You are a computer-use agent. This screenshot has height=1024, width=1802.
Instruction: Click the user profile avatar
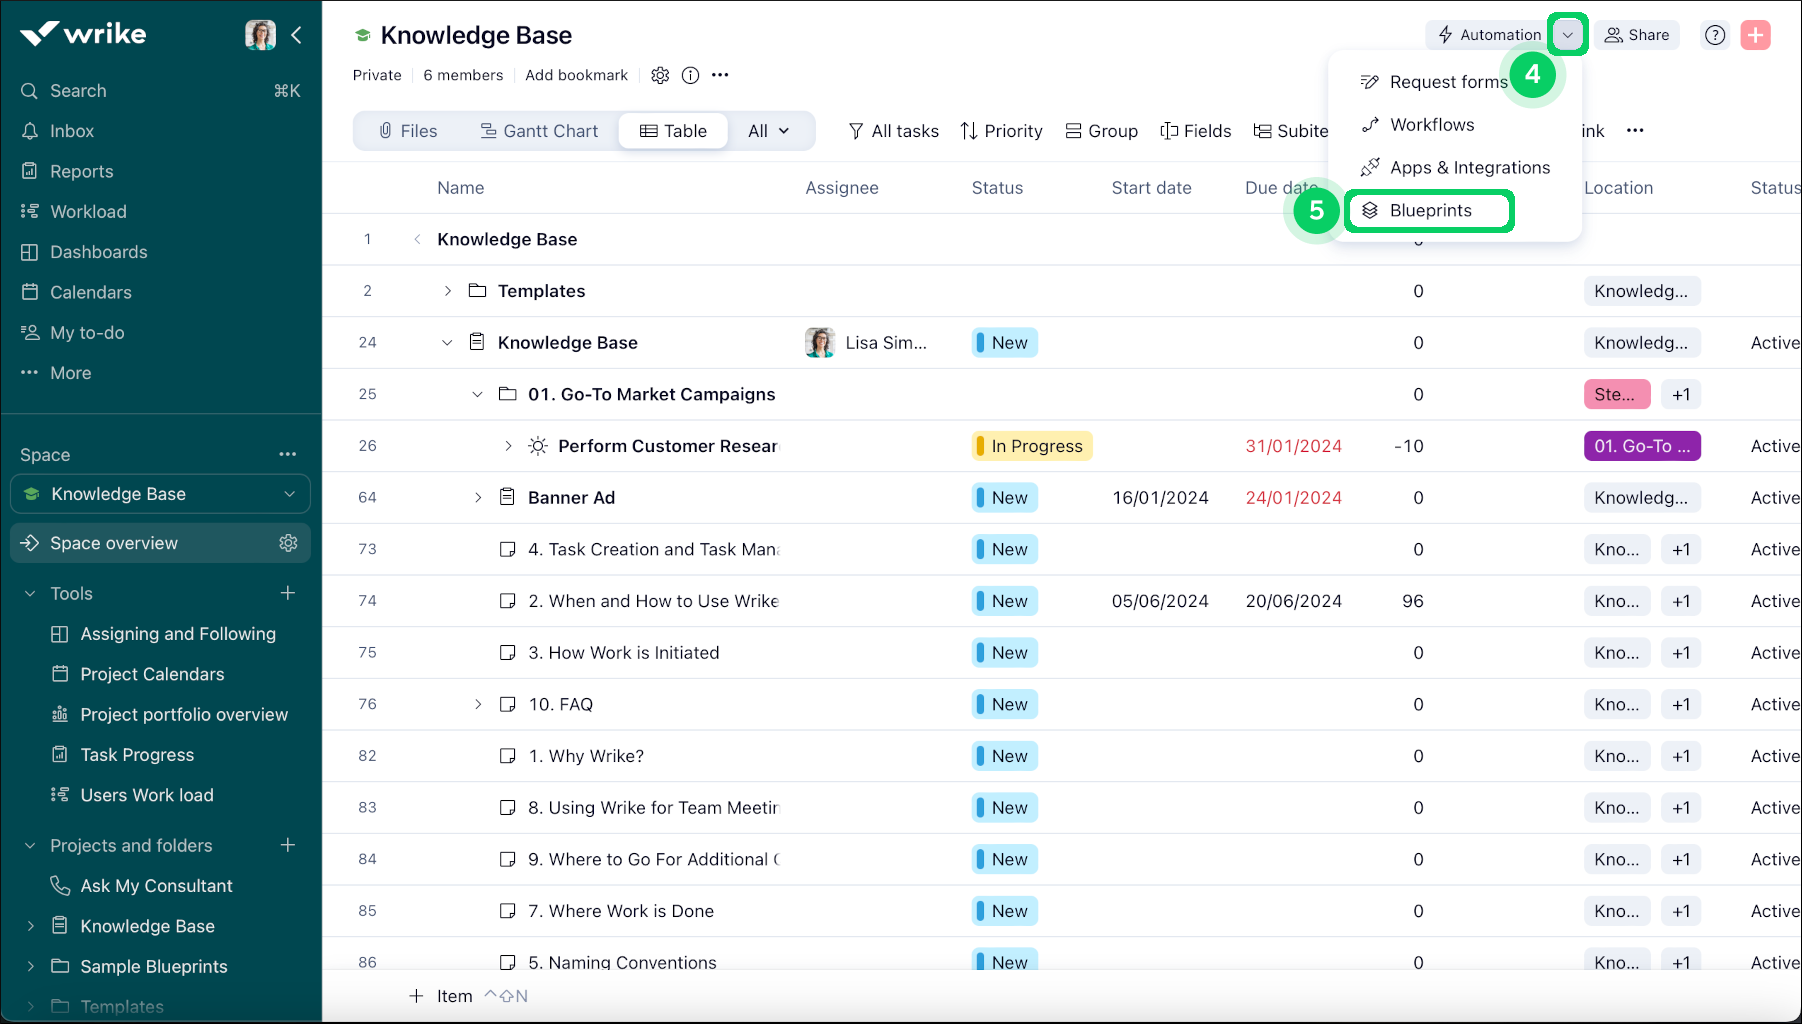click(x=261, y=35)
